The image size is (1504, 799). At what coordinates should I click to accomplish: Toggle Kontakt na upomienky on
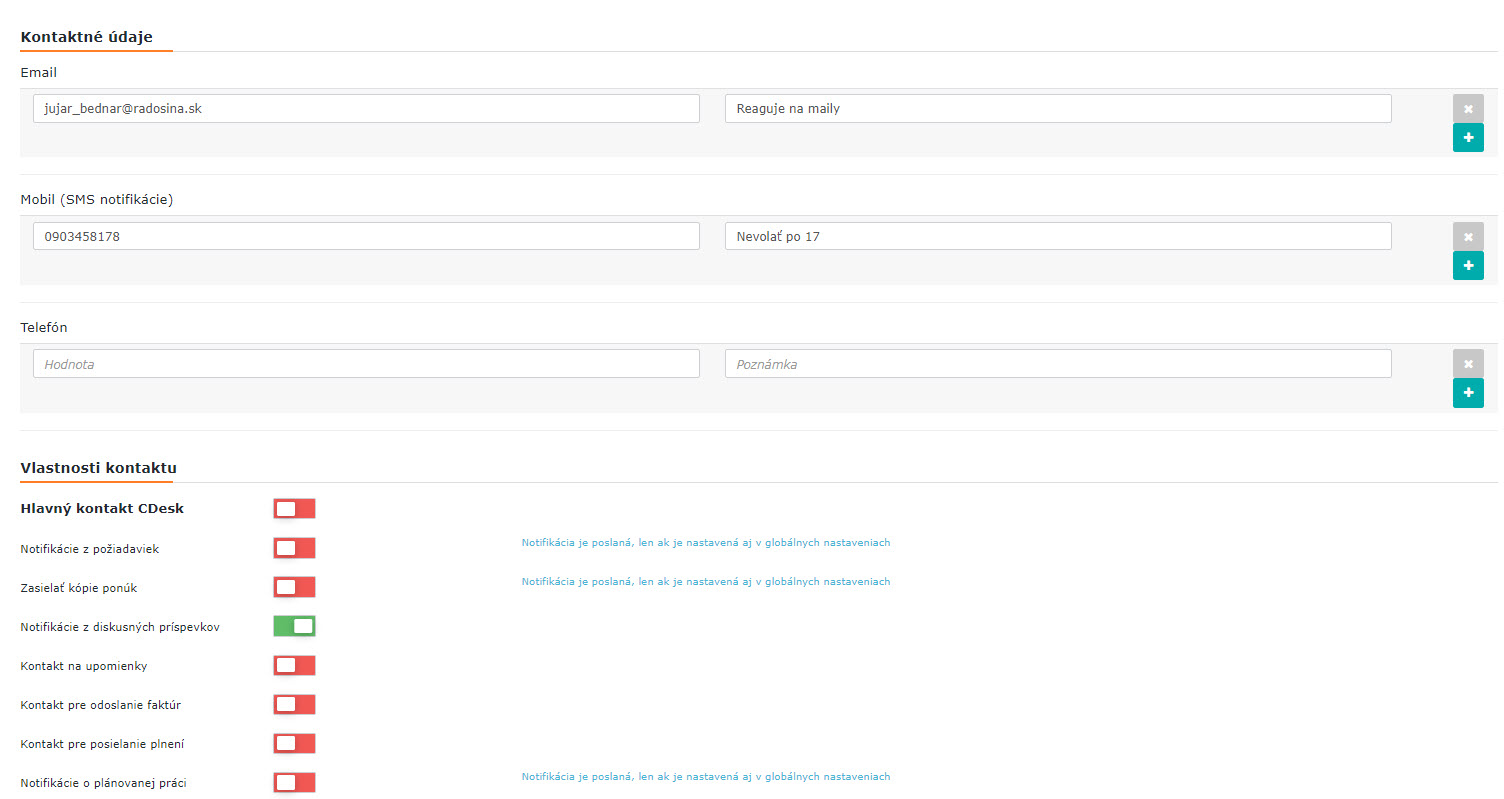tap(294, 665)
